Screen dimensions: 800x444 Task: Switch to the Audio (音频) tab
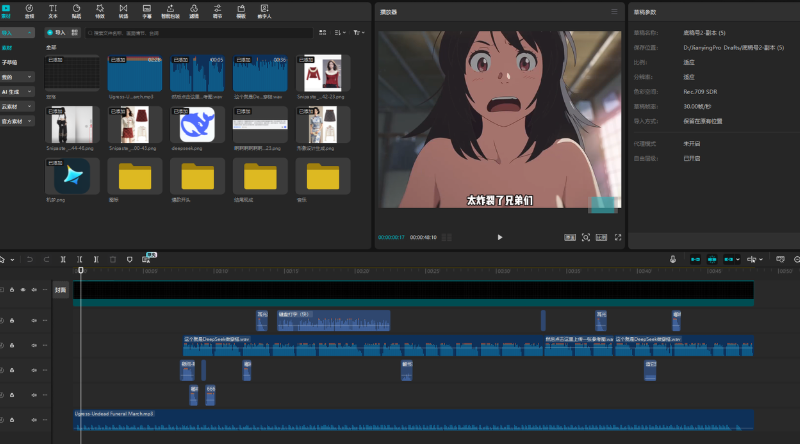point(29,11)
